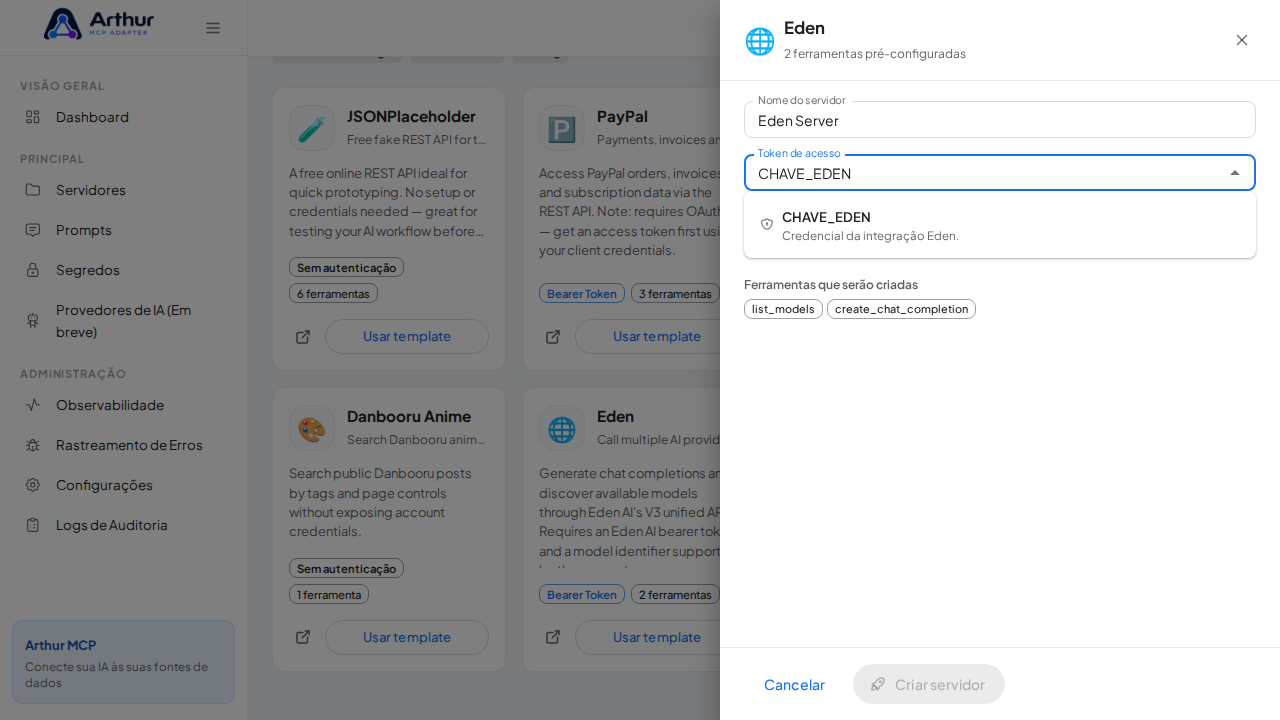This screenshot has height=720, width=1280.
Task: Click the Configurações gear icon
Action: tap(33, 485)
